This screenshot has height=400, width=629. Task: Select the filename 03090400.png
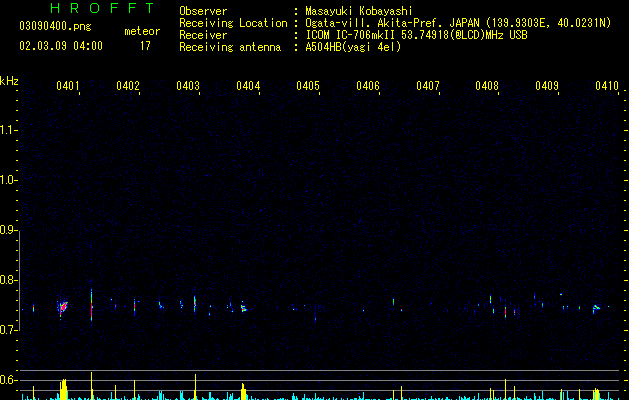(55, 26)
